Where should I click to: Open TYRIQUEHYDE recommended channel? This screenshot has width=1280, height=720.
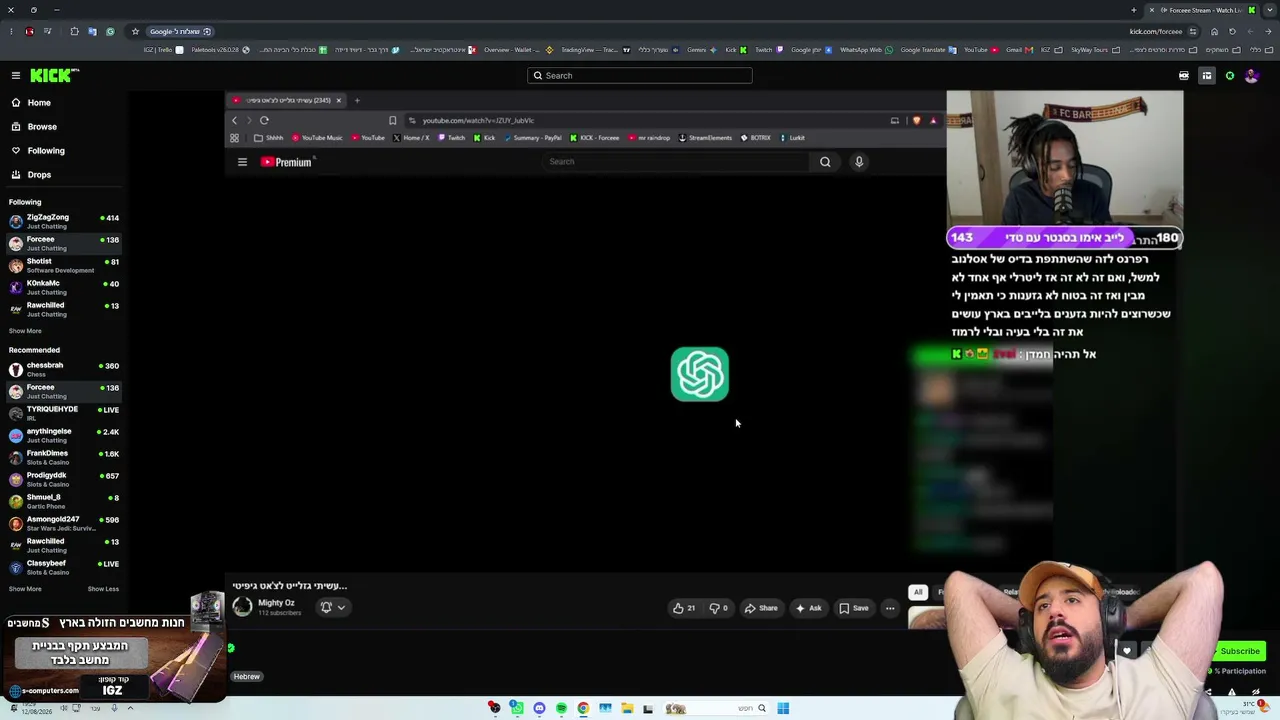pos(64,413)
